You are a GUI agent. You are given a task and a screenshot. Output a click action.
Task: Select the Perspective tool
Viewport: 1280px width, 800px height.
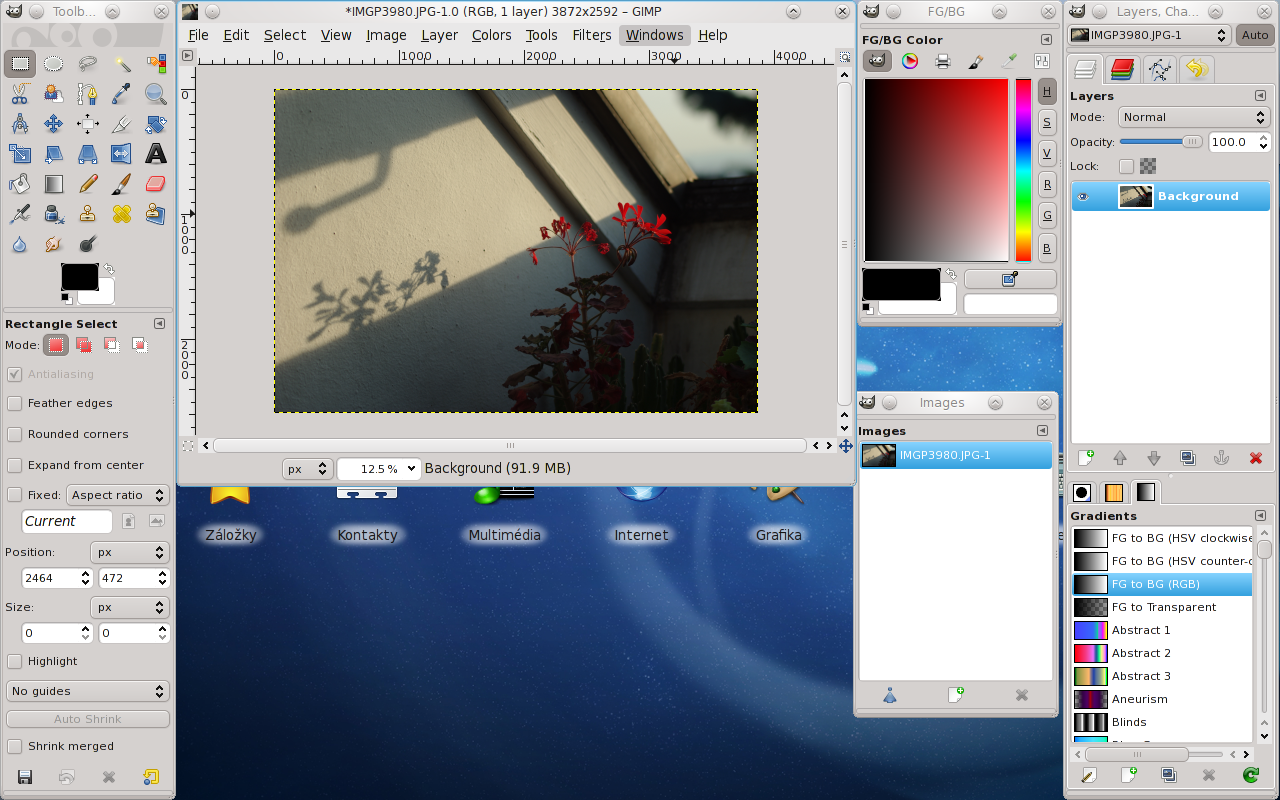pos(88,154)
